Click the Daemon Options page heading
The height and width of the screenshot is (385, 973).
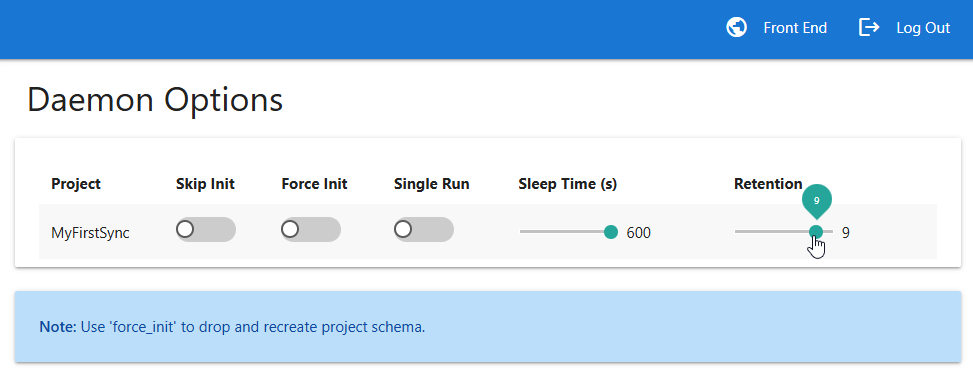pos(155,100)
